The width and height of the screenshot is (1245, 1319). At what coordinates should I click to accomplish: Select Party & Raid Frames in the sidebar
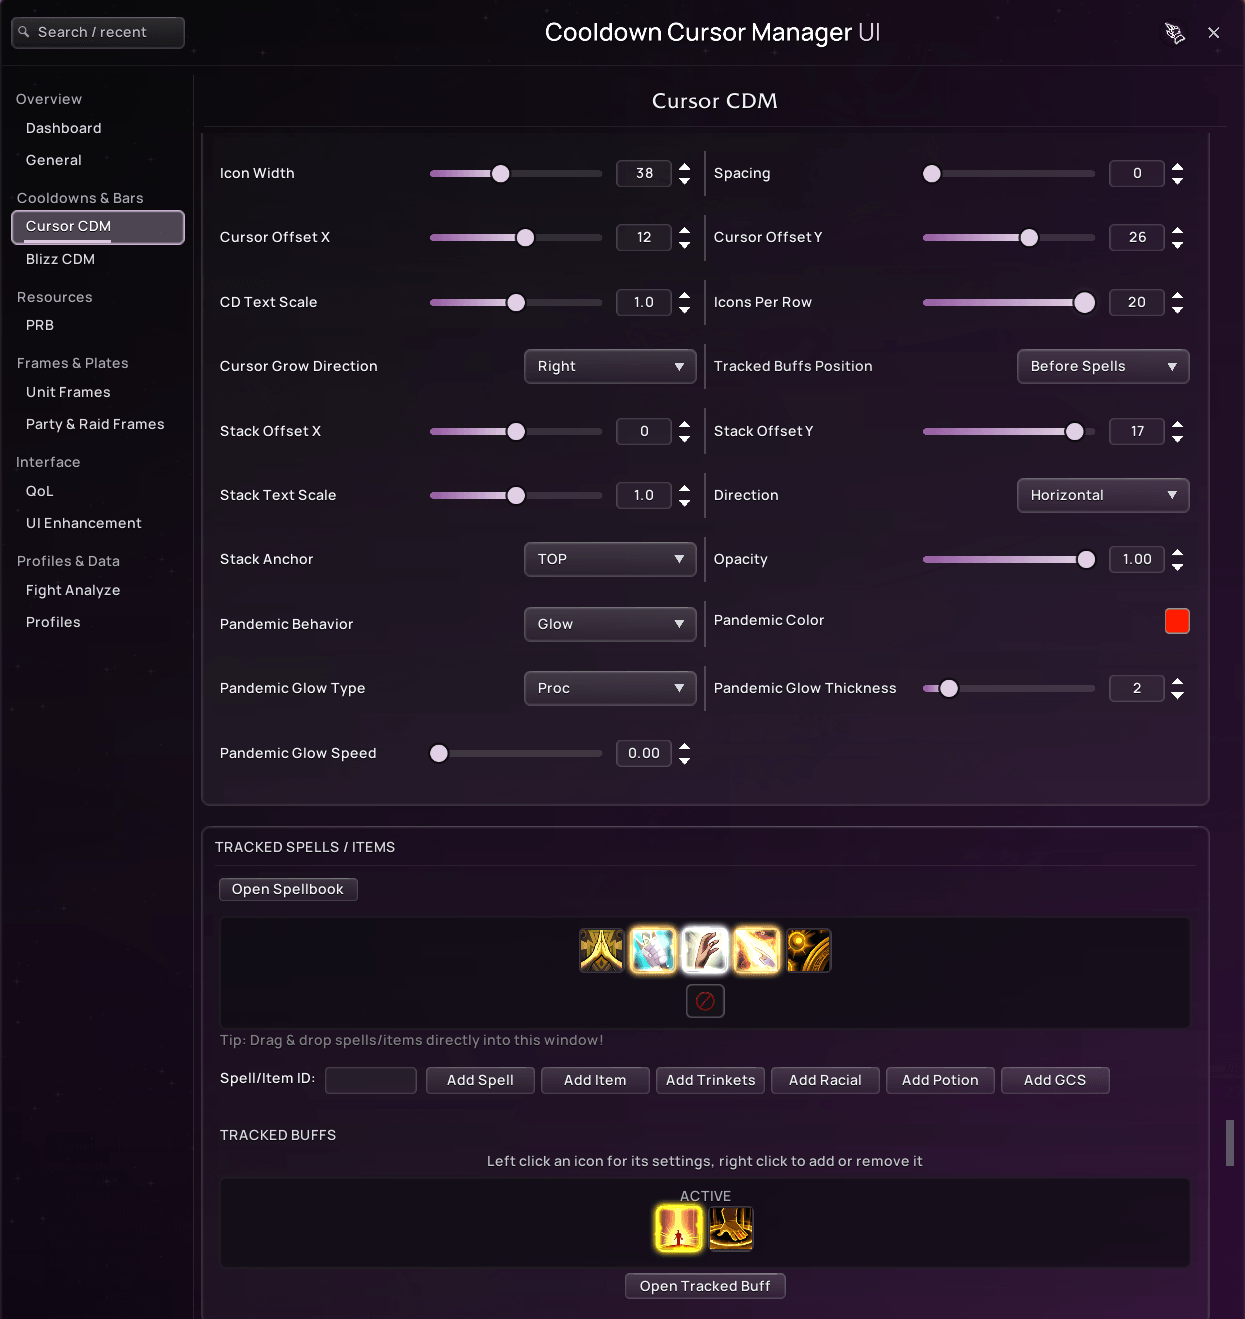[95, 424]
